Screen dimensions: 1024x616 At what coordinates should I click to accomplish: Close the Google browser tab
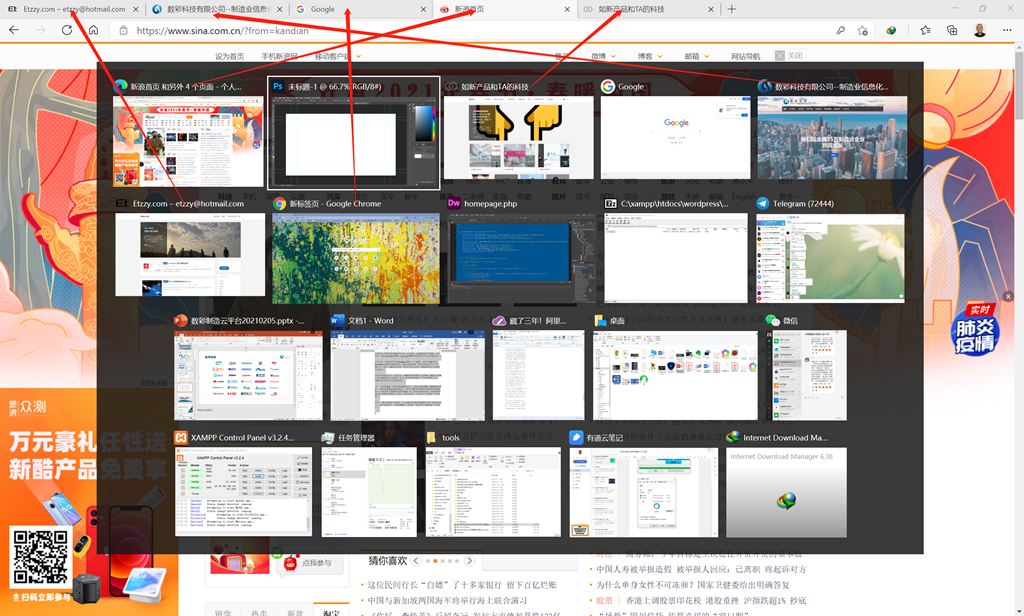pyautogui.click(x=423, y=9)
